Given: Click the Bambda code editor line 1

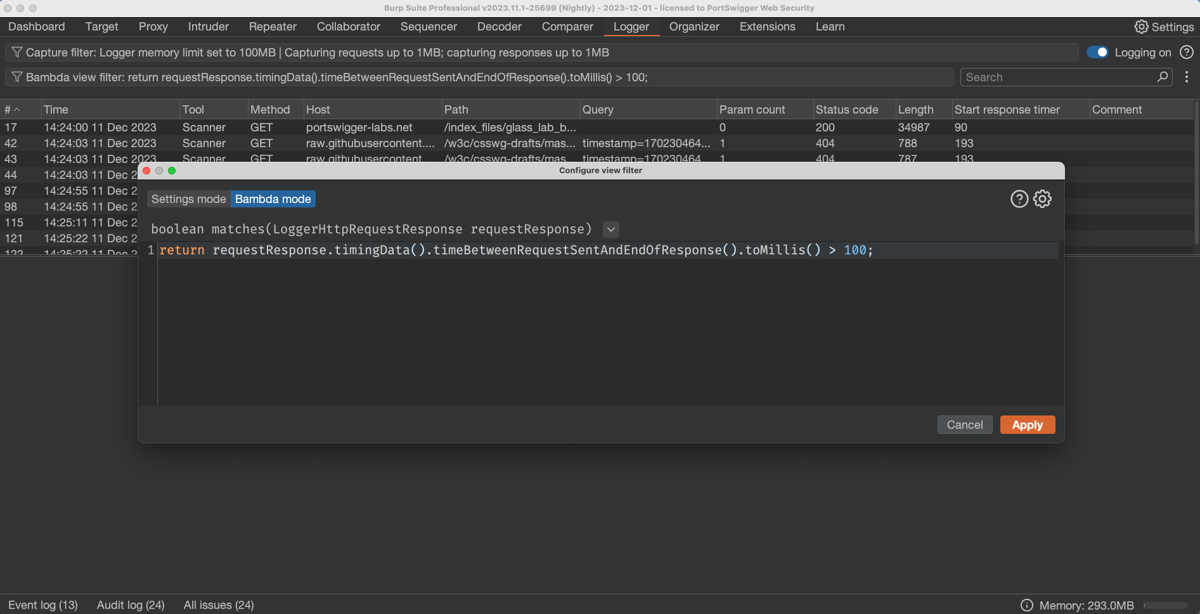Looking at the screenshot, I should 608,250.
